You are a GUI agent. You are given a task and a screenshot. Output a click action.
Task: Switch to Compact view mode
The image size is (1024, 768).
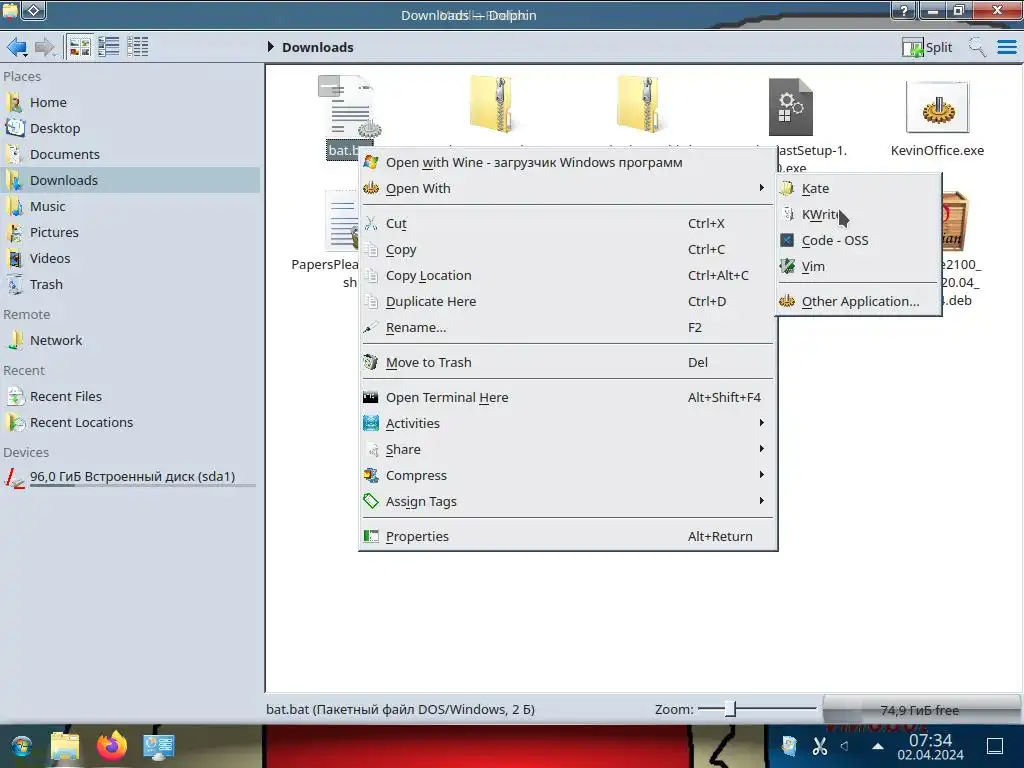point(108,47)
